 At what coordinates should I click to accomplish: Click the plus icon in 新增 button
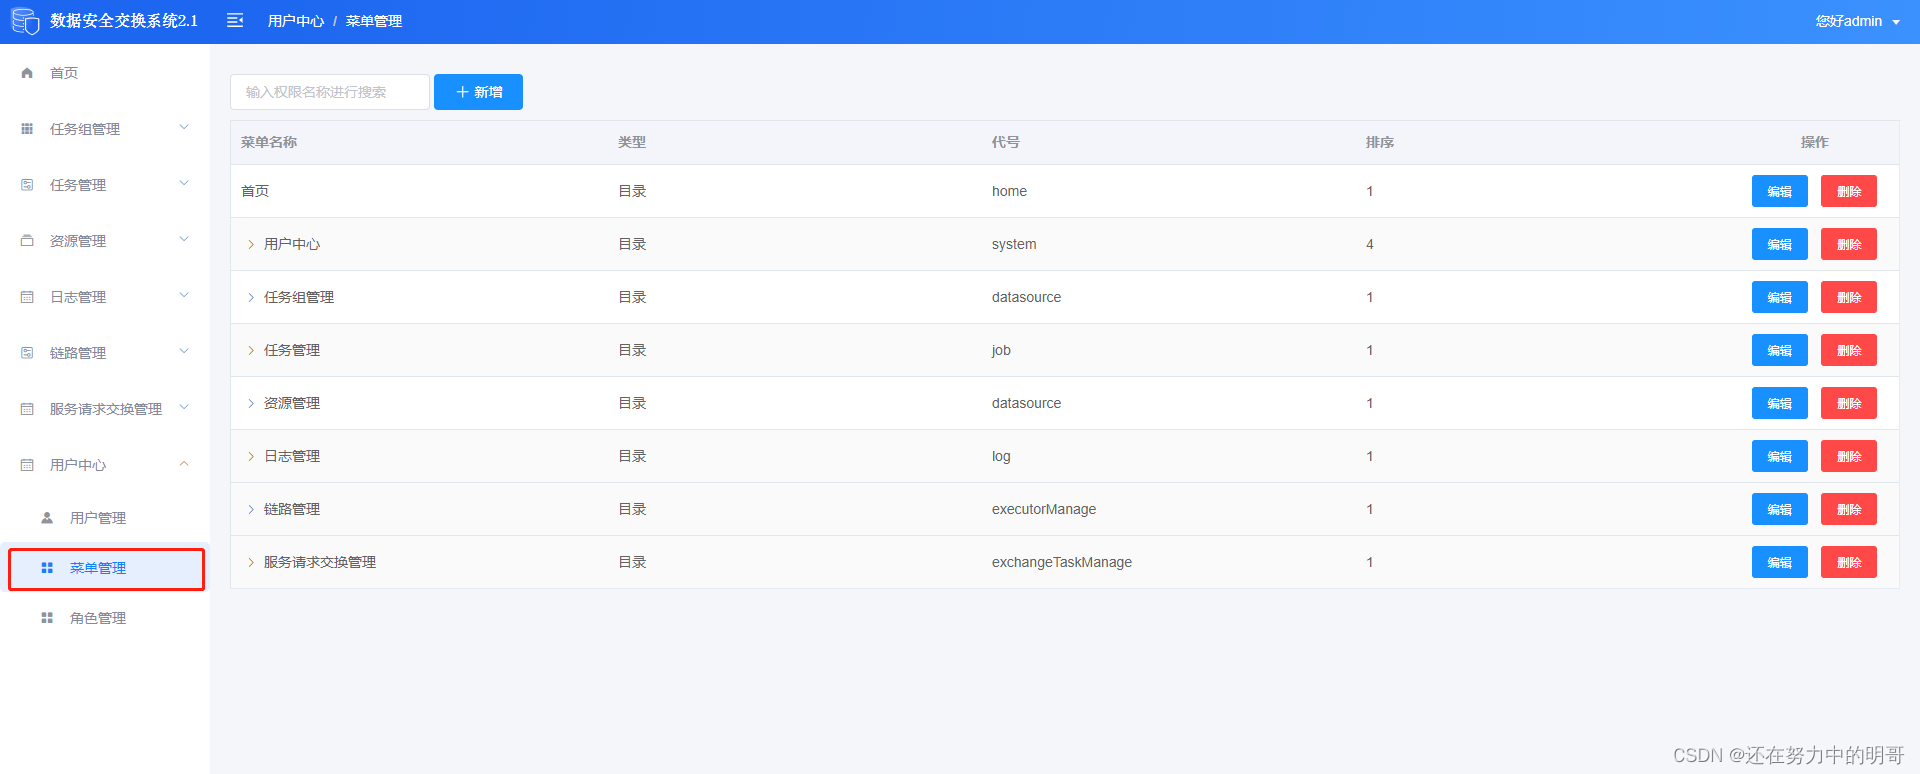[x=462, y=92]
